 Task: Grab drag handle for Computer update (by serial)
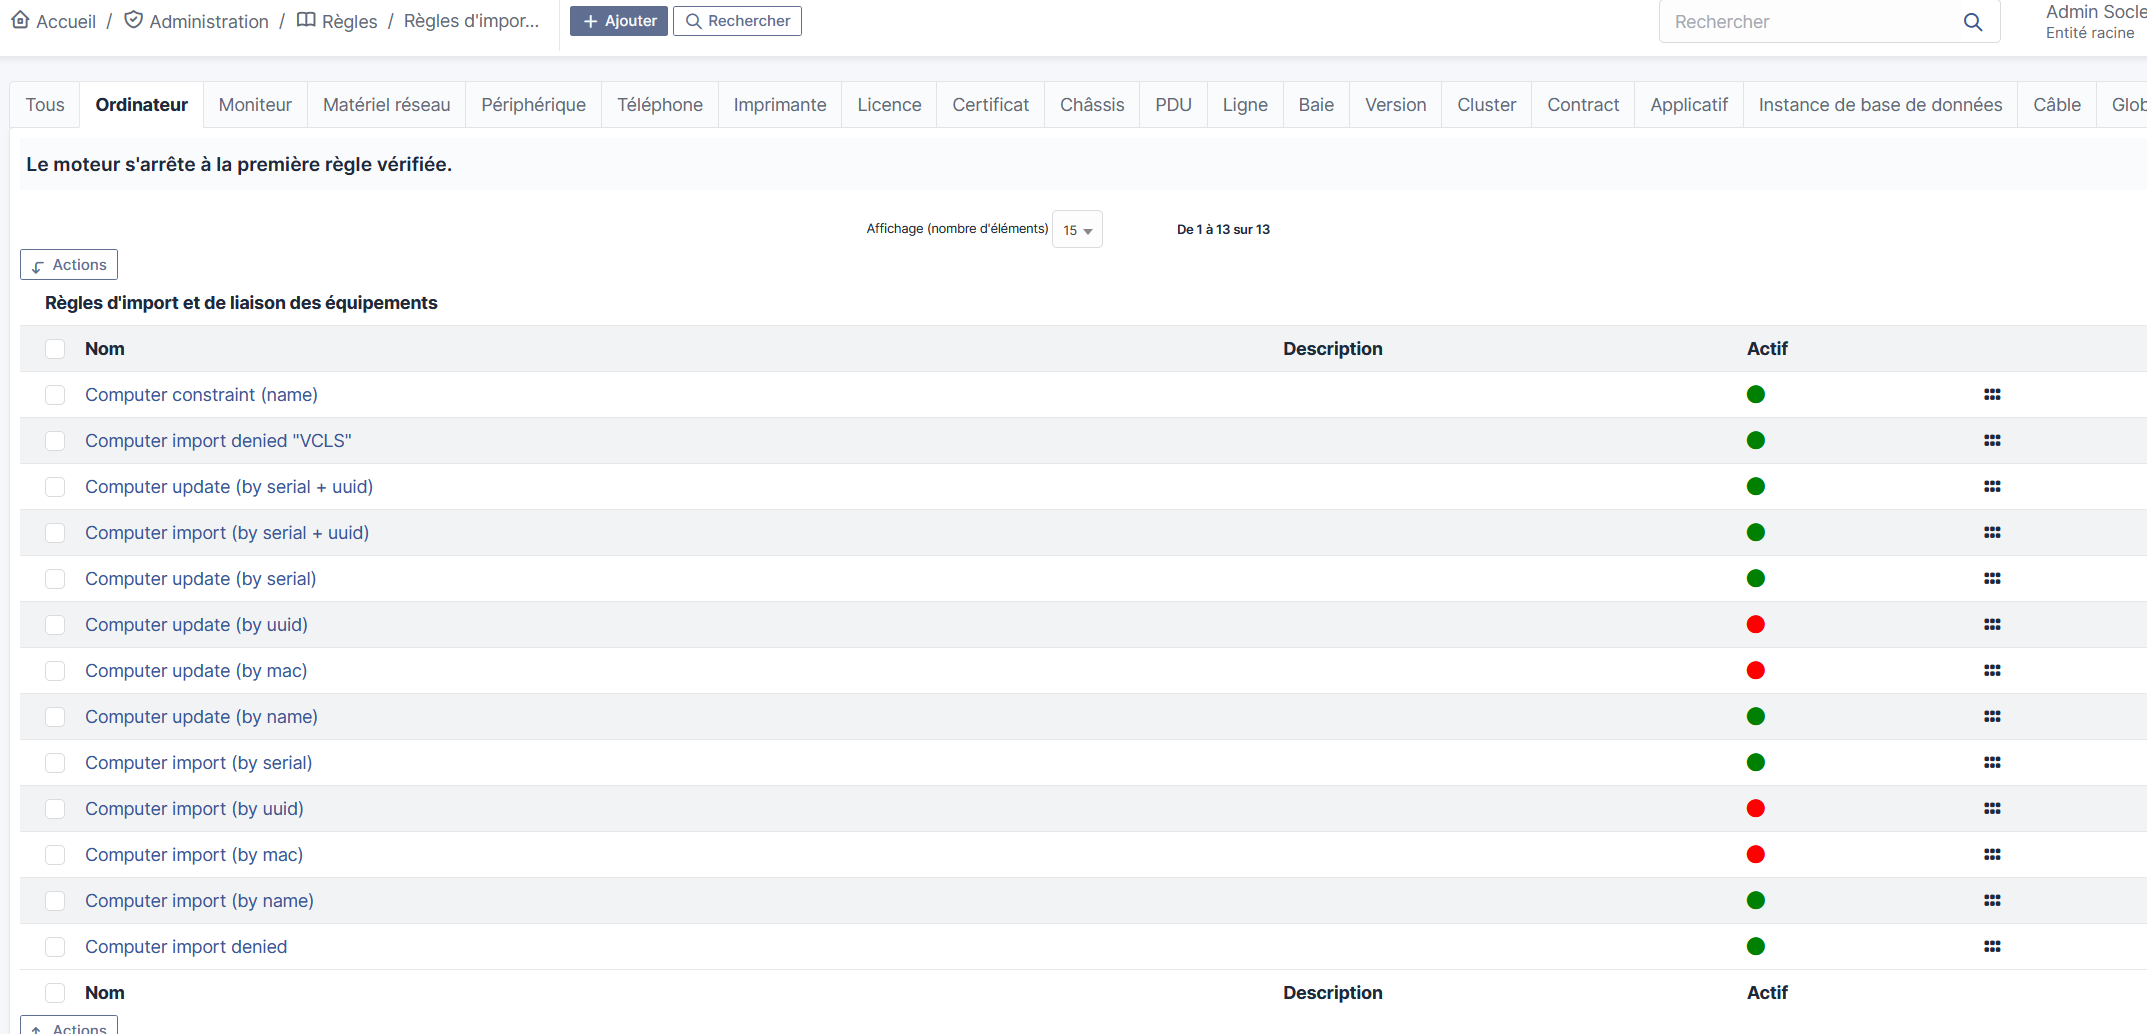click(x=1992, y=579)
